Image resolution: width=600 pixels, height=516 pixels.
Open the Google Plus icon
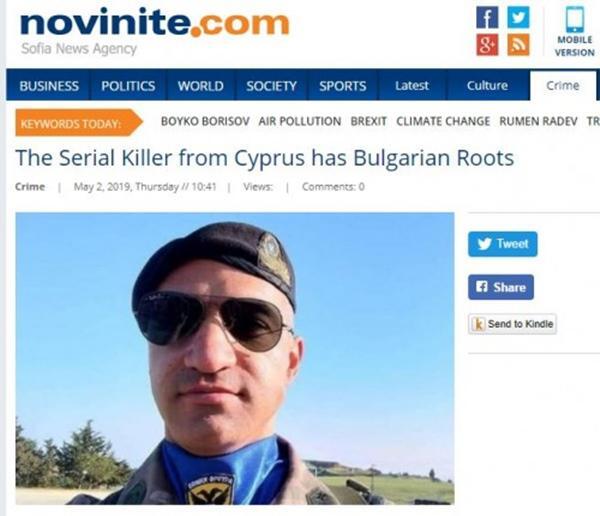click(487, 45)
